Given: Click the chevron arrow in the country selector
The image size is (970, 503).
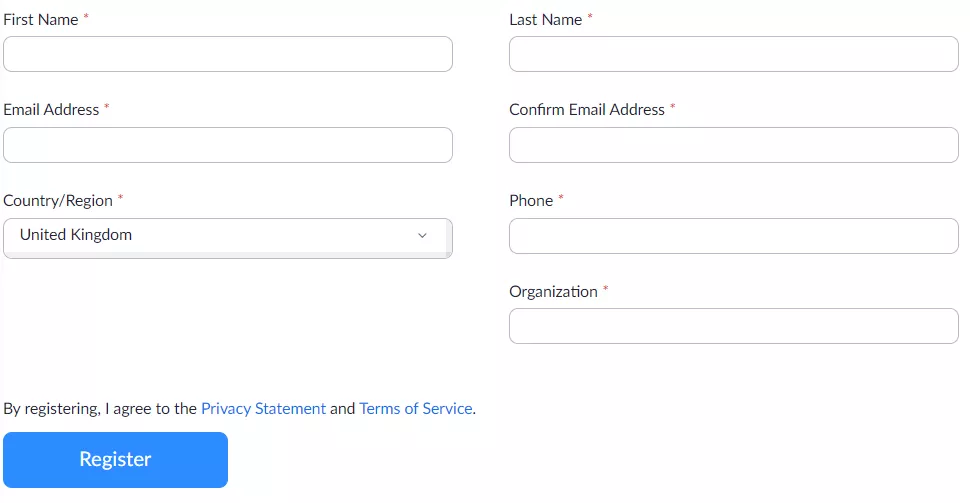Looking at the screenshot, I should pyautogui.click(x=422, y=236).
